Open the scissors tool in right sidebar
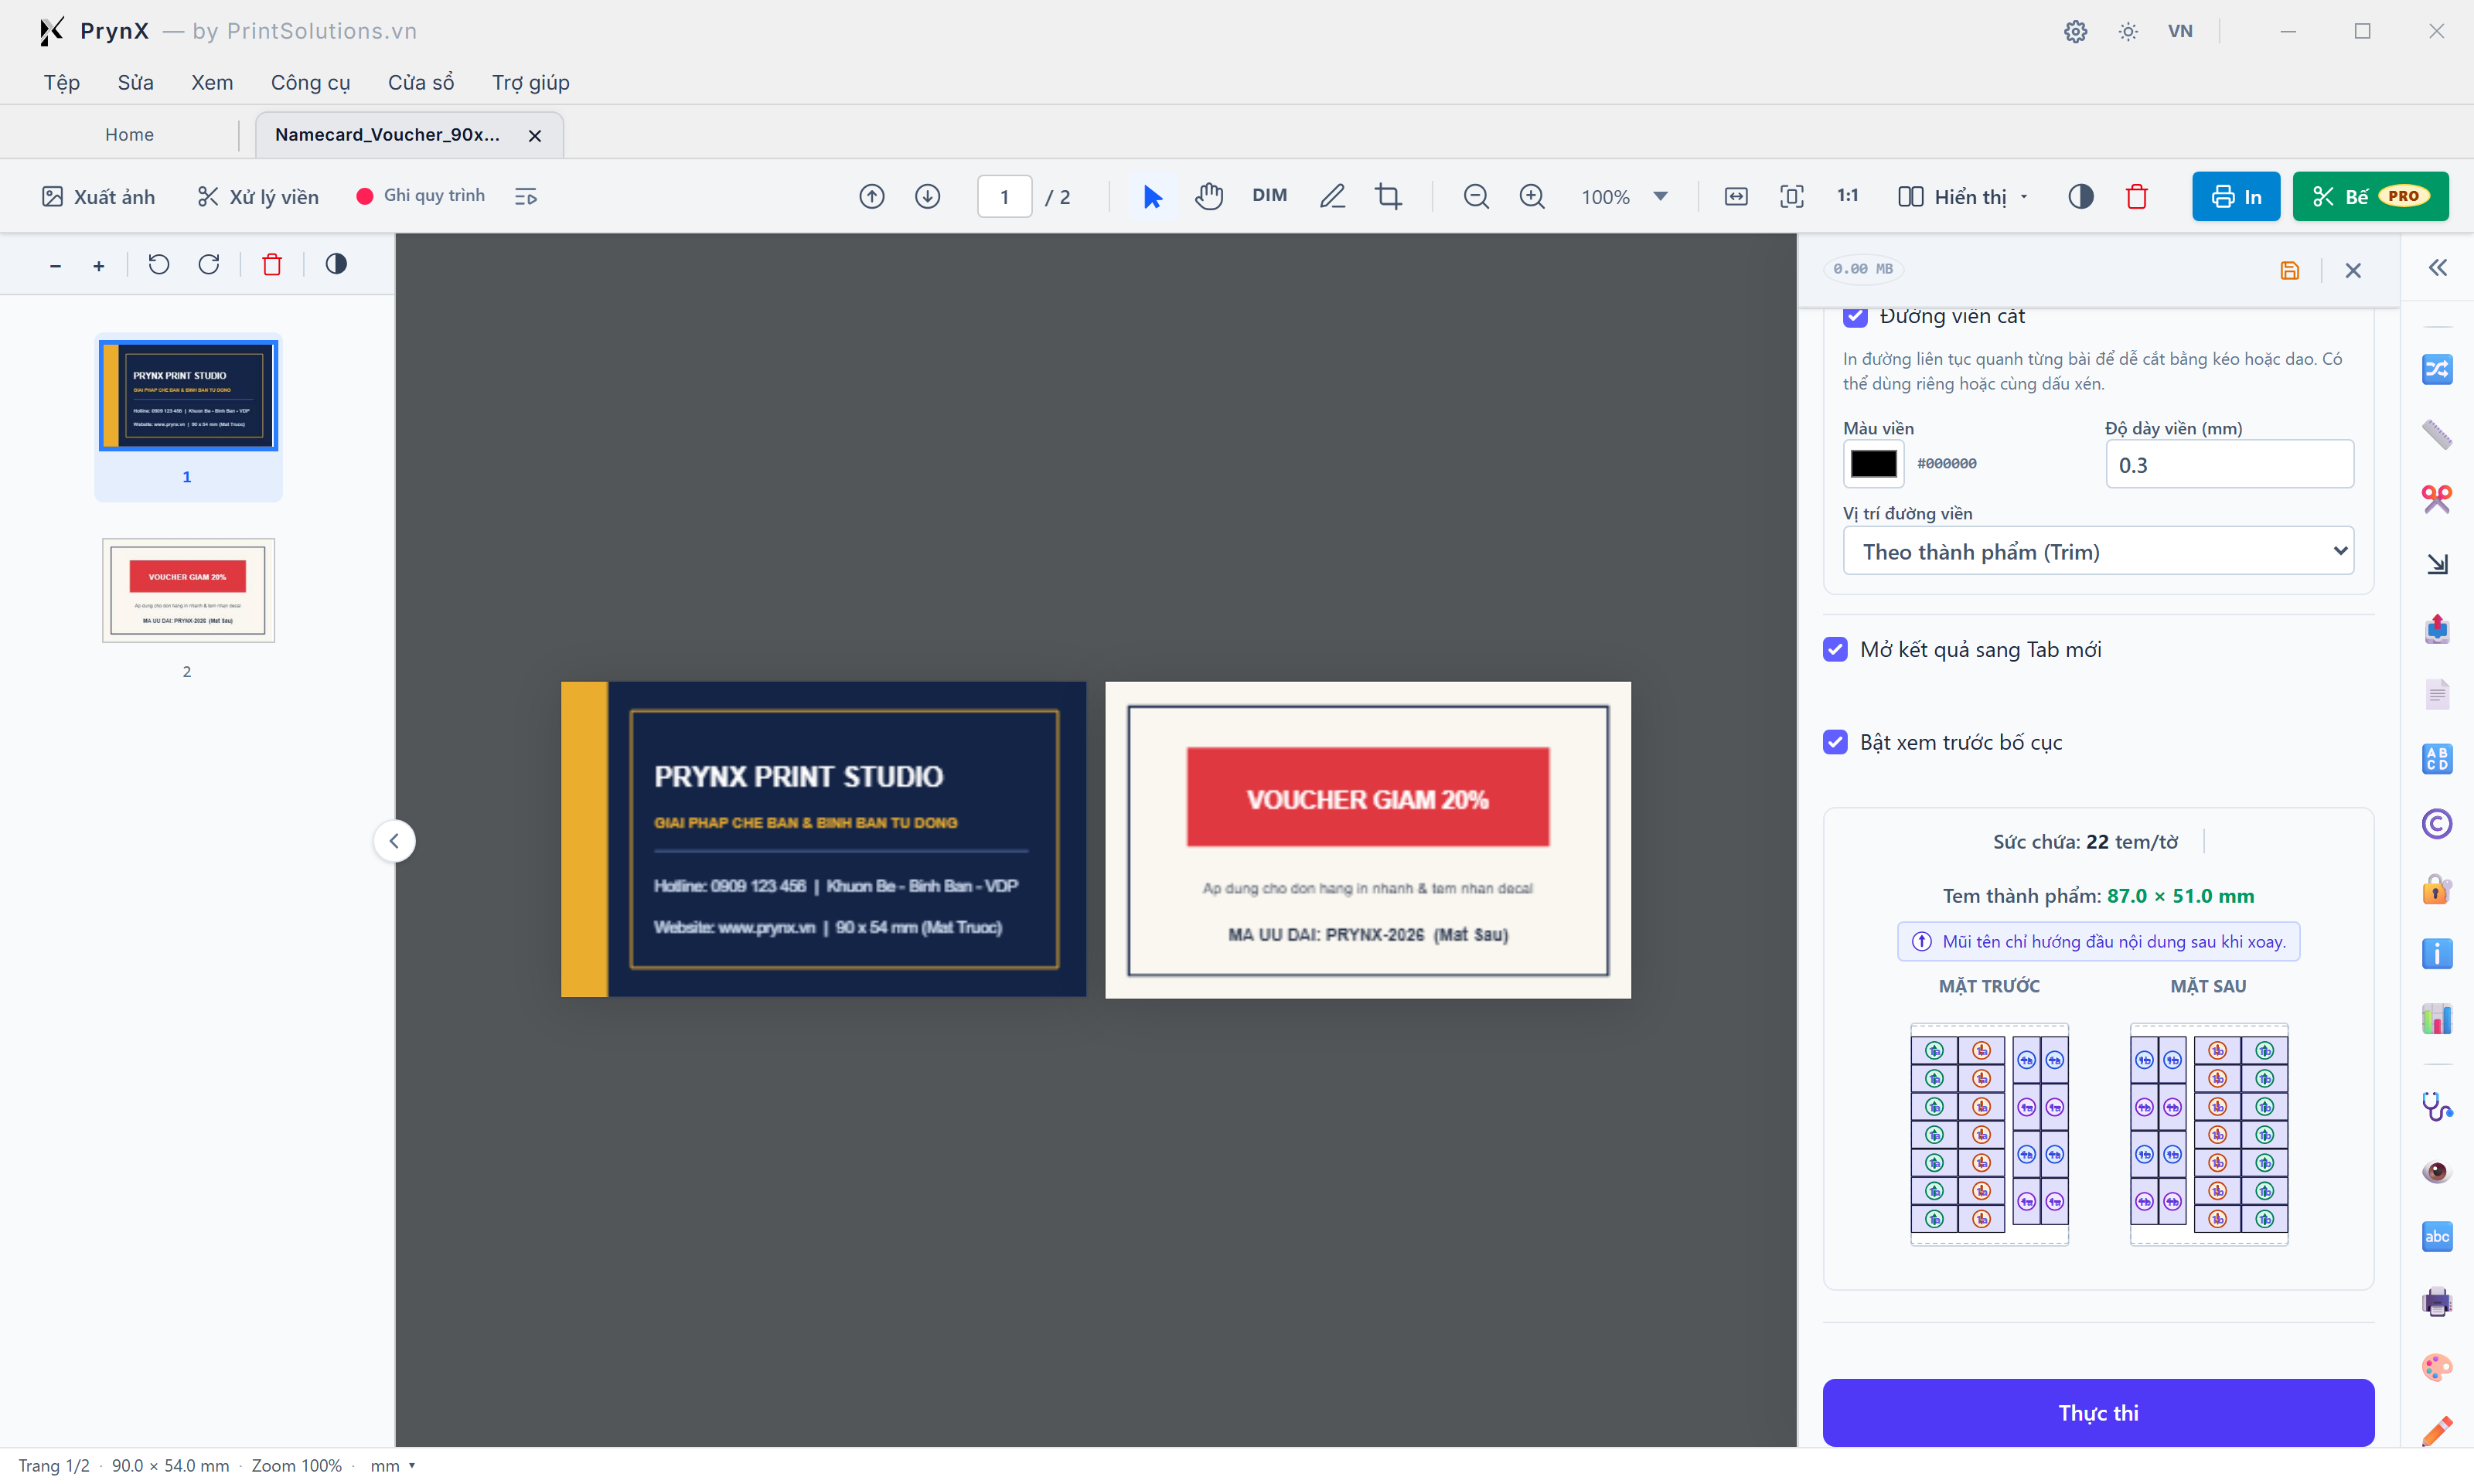2474x1484 pixels. [2437, 499]
